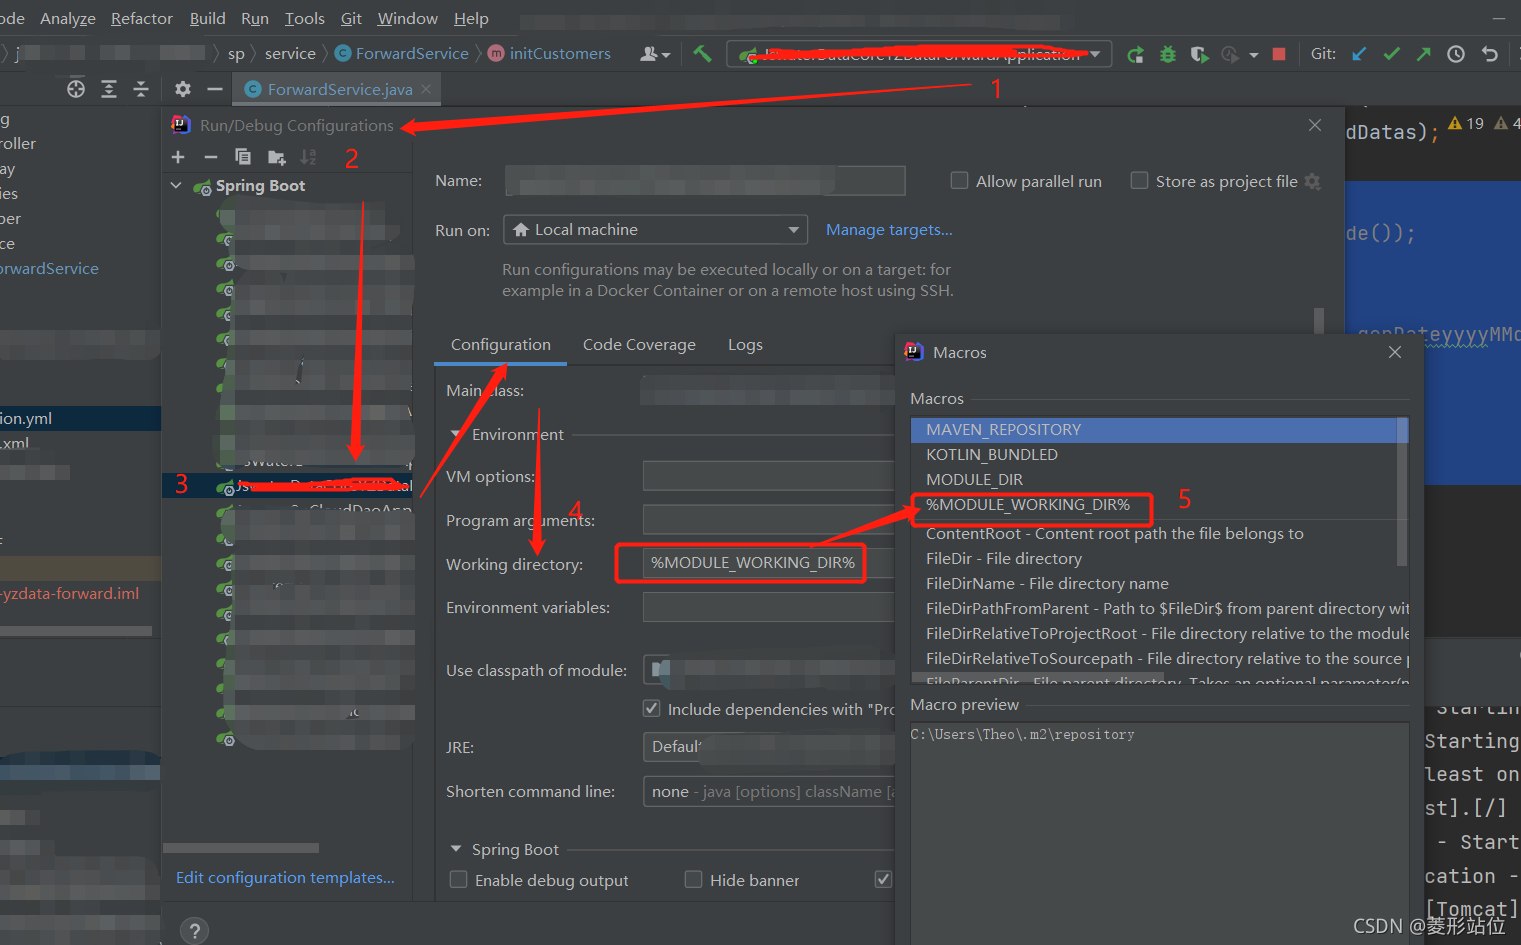Screen dimensions: 1521x945
Task: Click the Git Commit checkmark icon
Action: (1391, 54)
